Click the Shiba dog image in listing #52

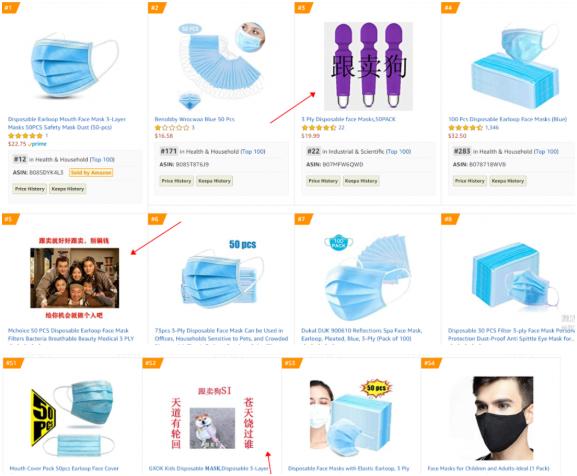[x=212, y=428]
